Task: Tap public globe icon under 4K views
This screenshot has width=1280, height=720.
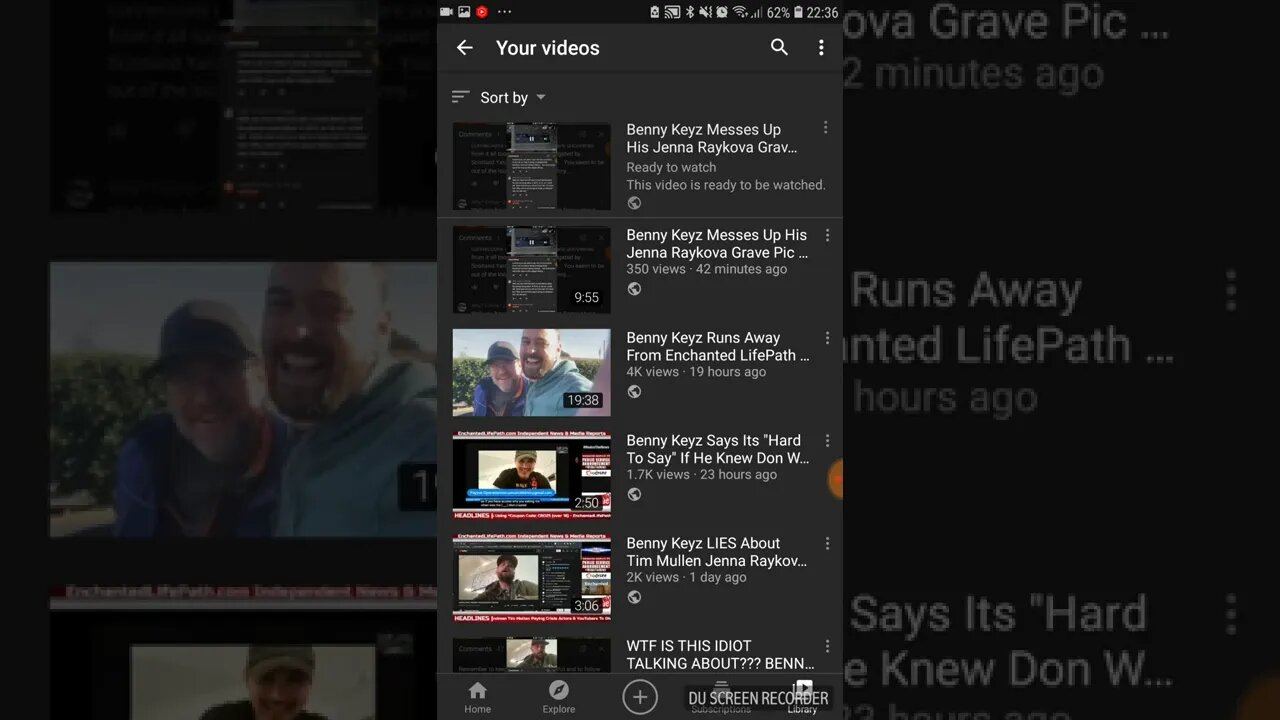Action: pos(634,392)
